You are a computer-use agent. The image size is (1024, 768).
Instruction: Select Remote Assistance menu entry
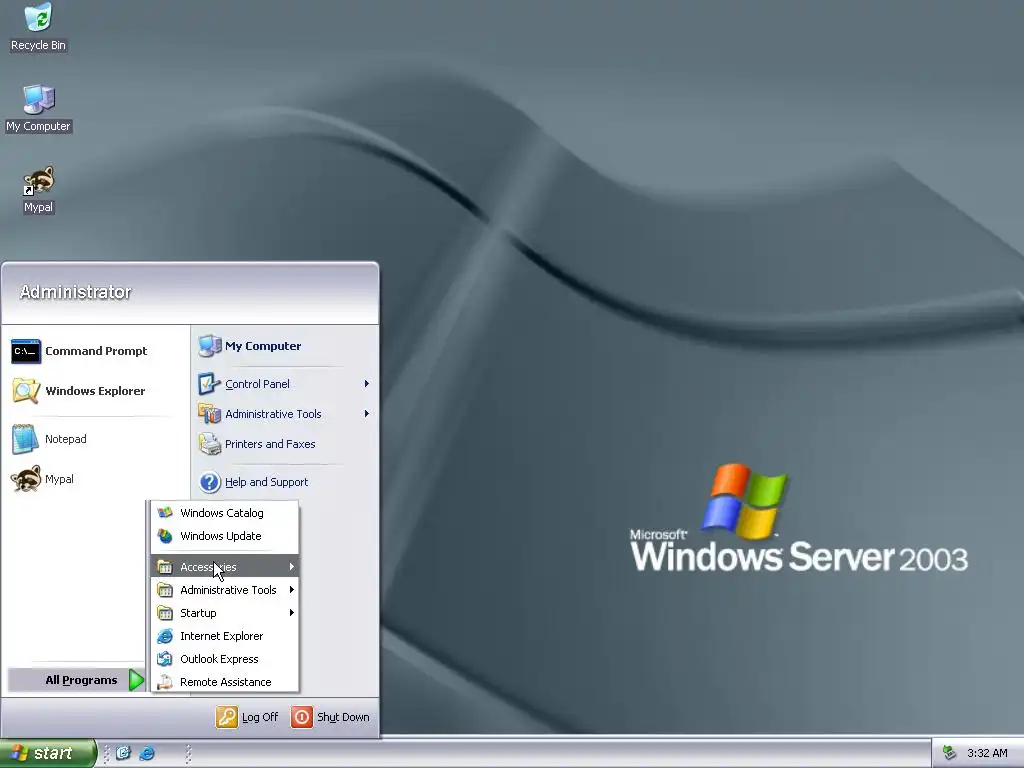coord(225,682)
